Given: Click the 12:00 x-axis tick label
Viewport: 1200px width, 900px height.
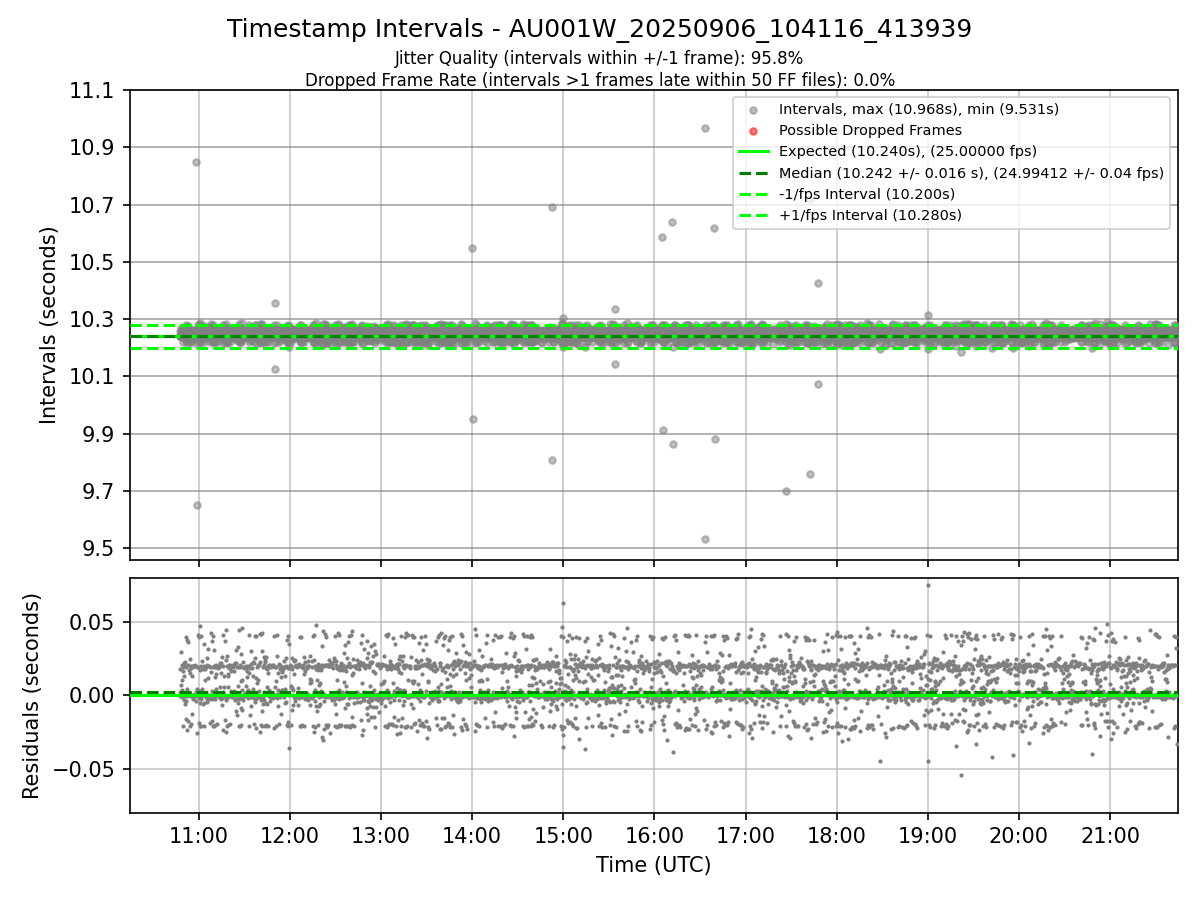Looking at the screenshot, I should point(289,834).
